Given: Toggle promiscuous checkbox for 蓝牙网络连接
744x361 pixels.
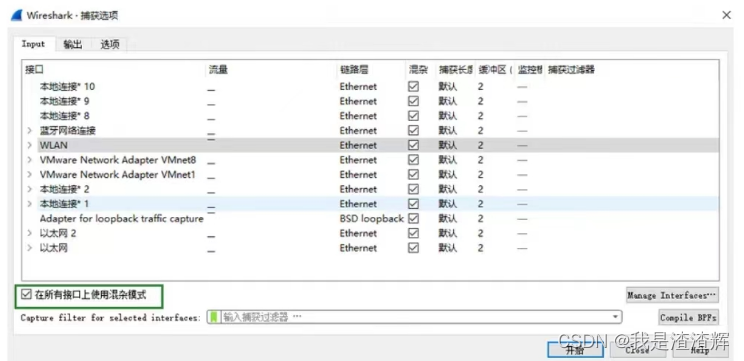Looking at the screenshot, I should 414,130.
